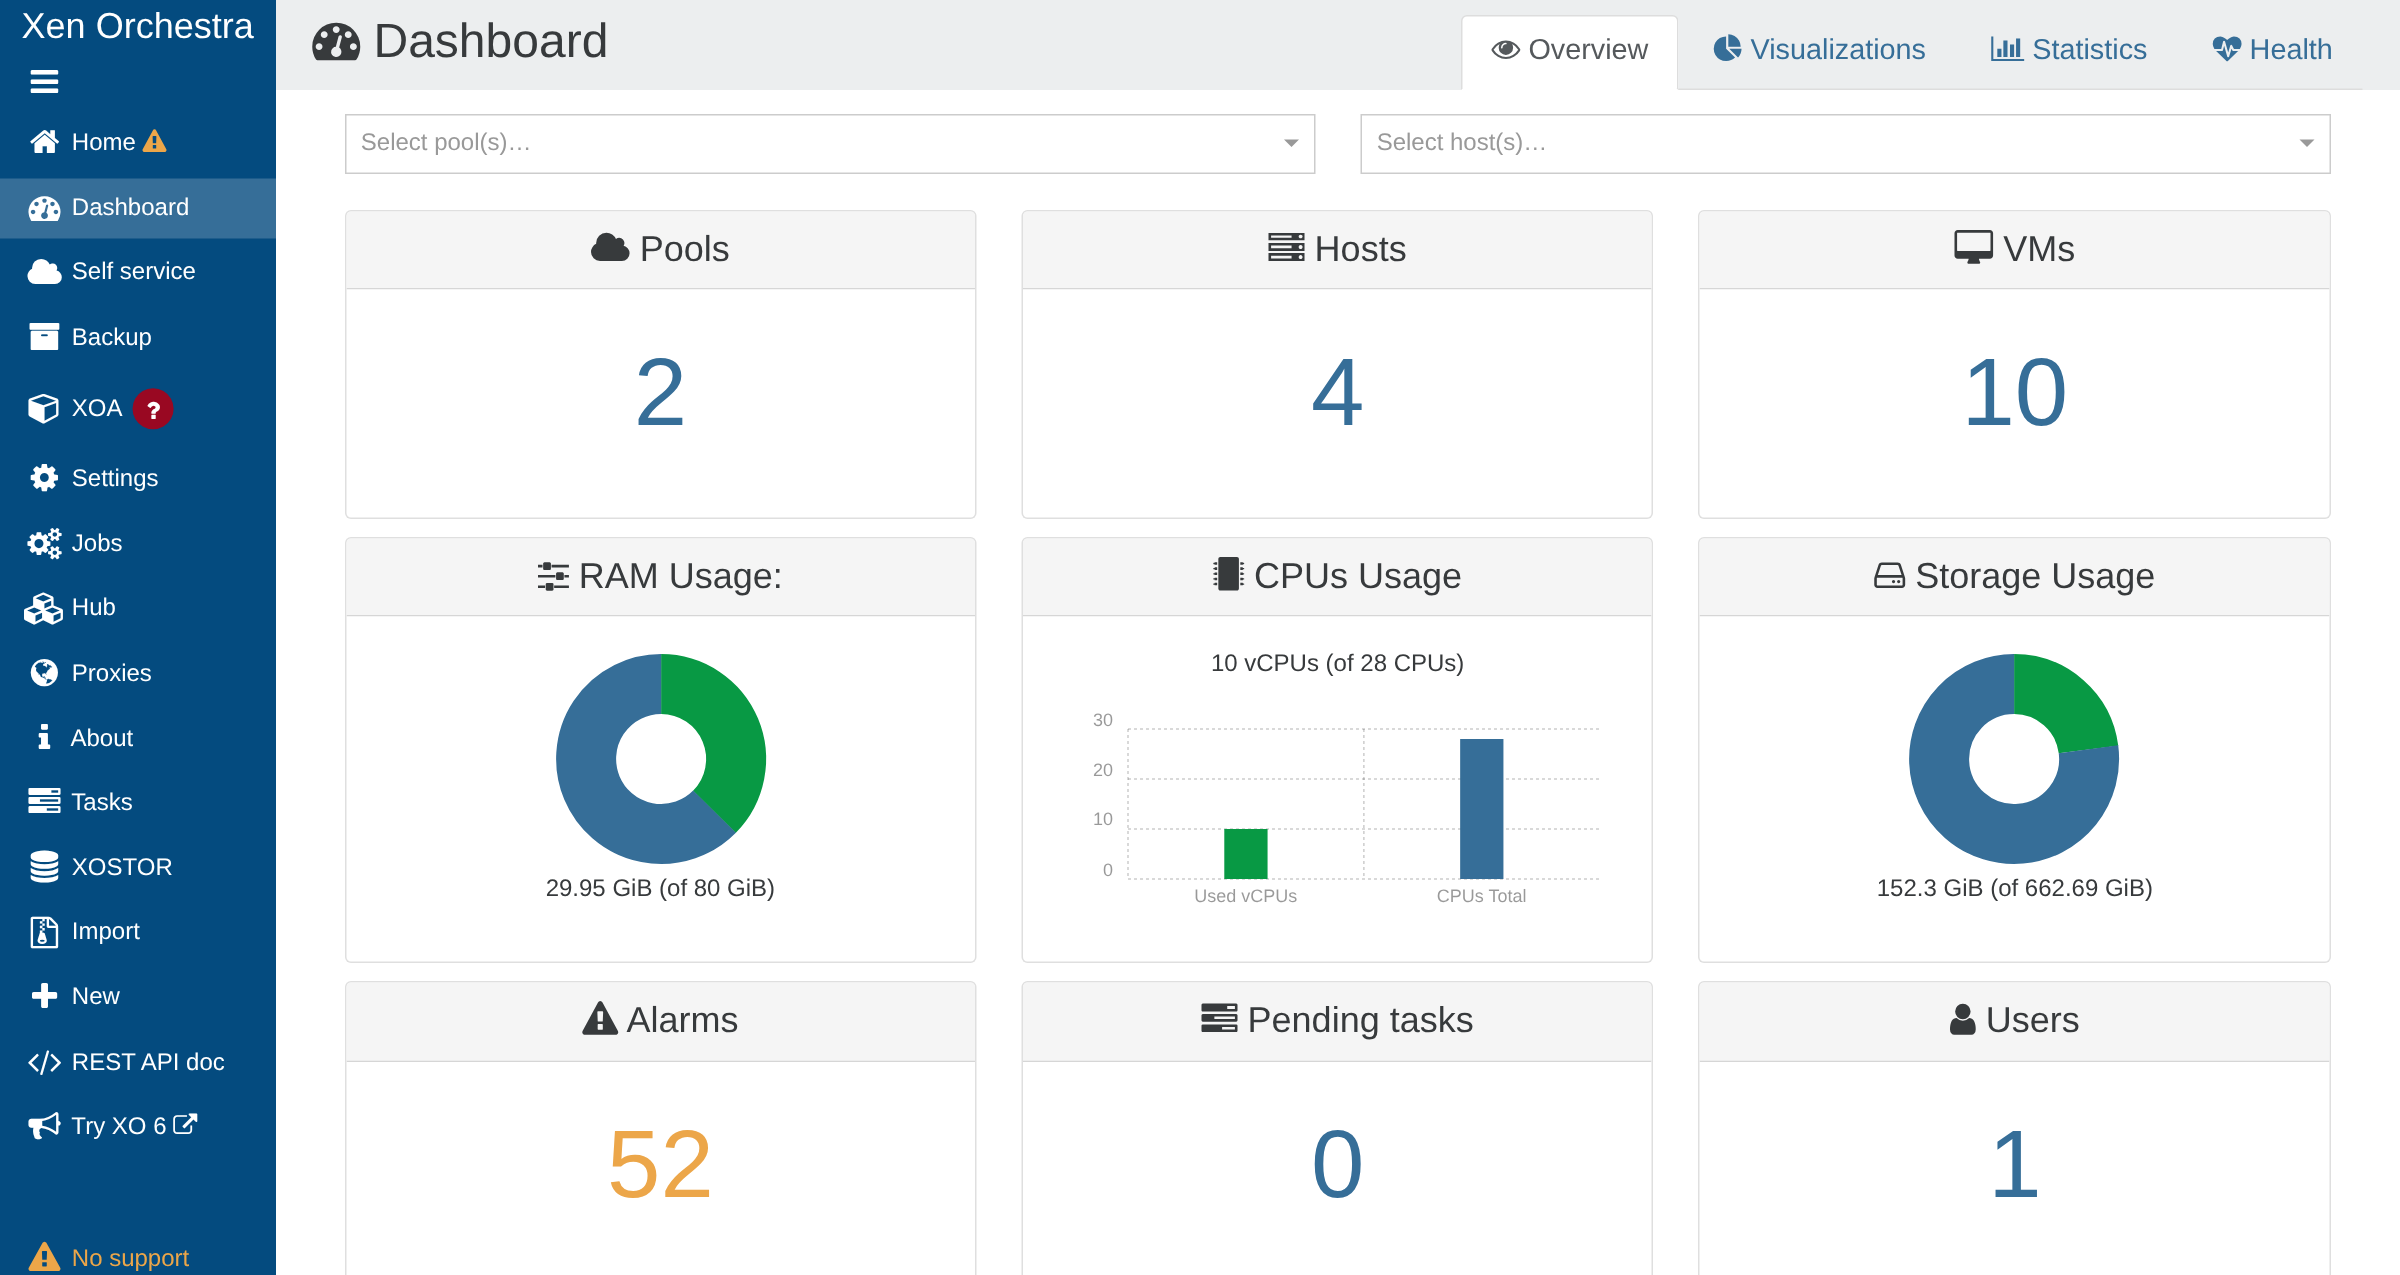The width and height of the screenshot is (2400, 1275).
Task: Click the Xen Orchestra title link
Action: pos(138,26)
